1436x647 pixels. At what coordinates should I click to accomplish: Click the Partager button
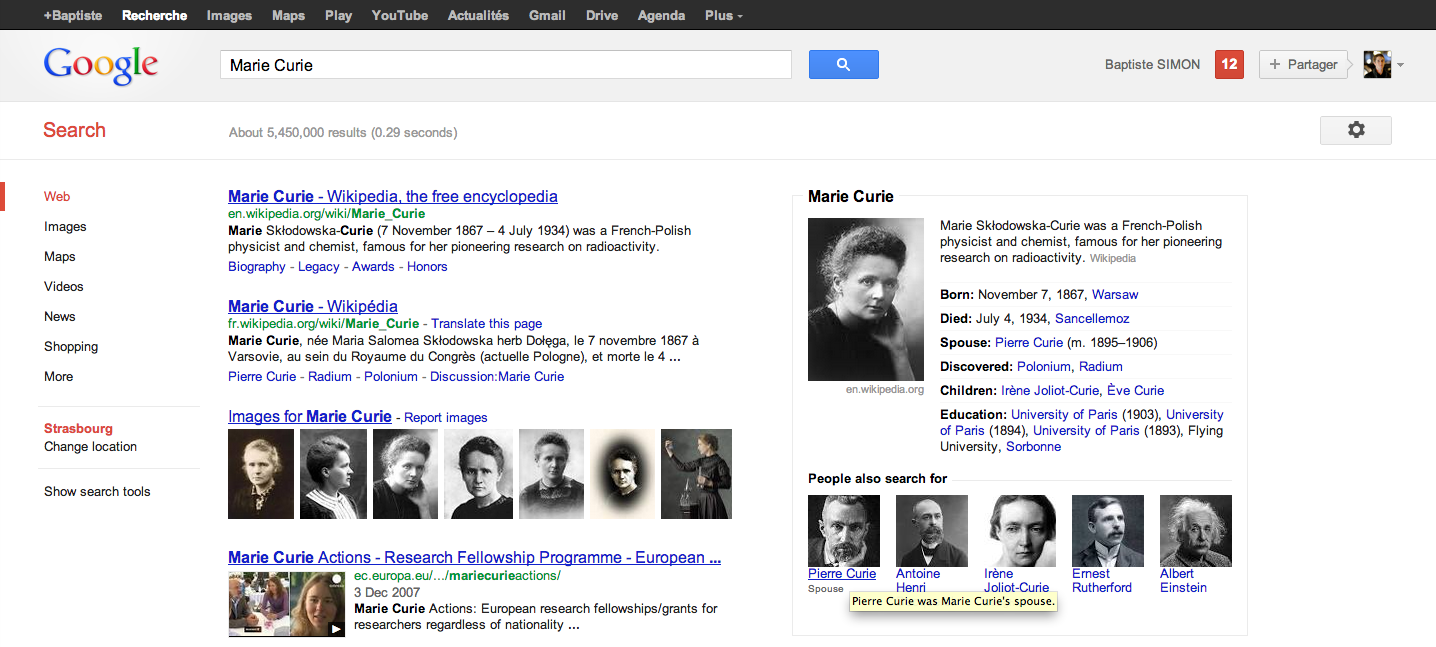click(1303, 64)
